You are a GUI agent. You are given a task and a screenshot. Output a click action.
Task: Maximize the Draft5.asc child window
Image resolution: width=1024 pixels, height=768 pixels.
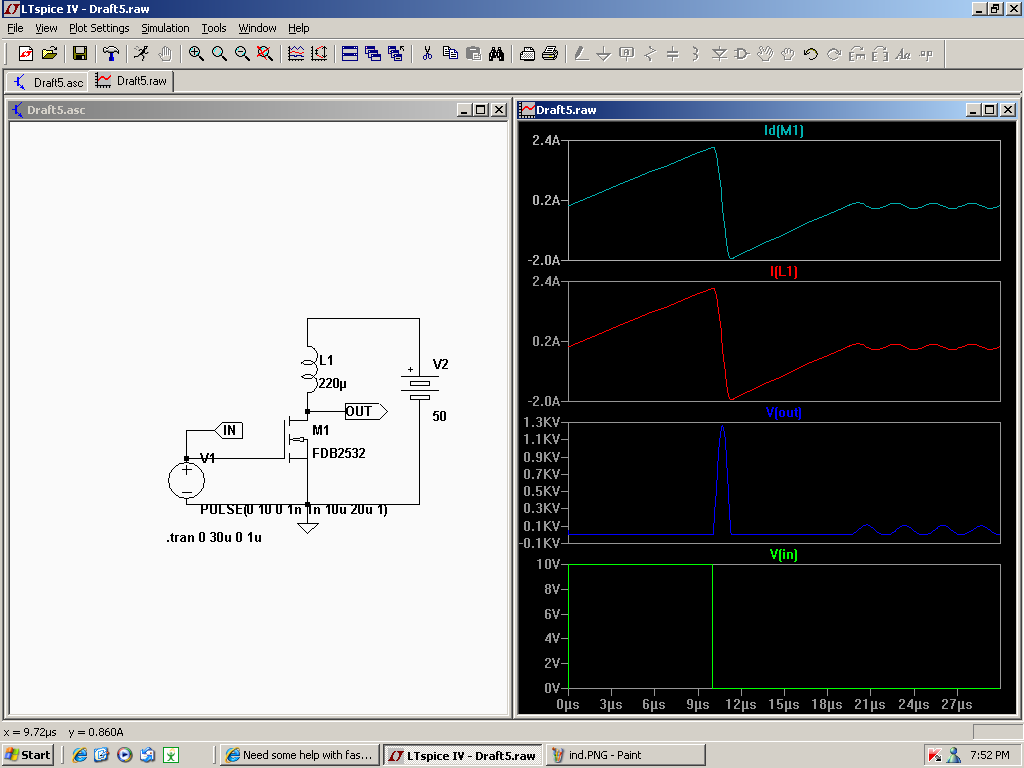tap(481, 110)
